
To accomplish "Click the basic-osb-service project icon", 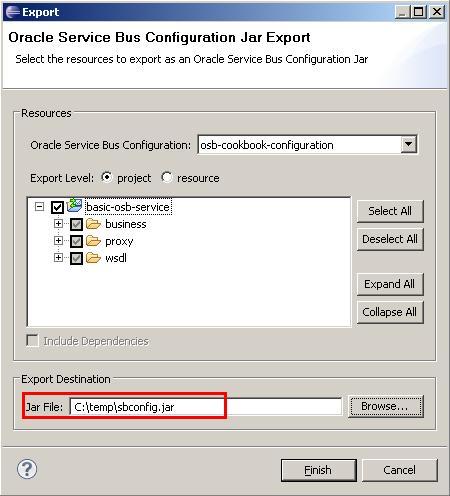I will tap(74, 205).
